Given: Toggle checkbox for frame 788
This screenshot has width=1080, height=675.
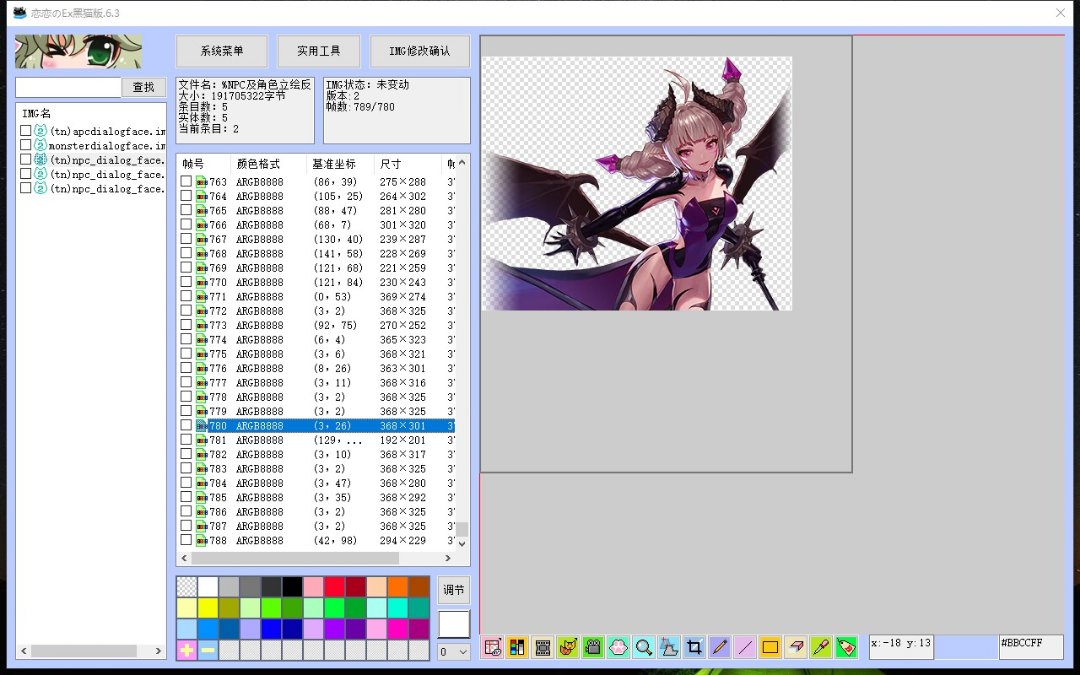Looking at the screenshot, I should pyautogui.click(x=186, y=540).
